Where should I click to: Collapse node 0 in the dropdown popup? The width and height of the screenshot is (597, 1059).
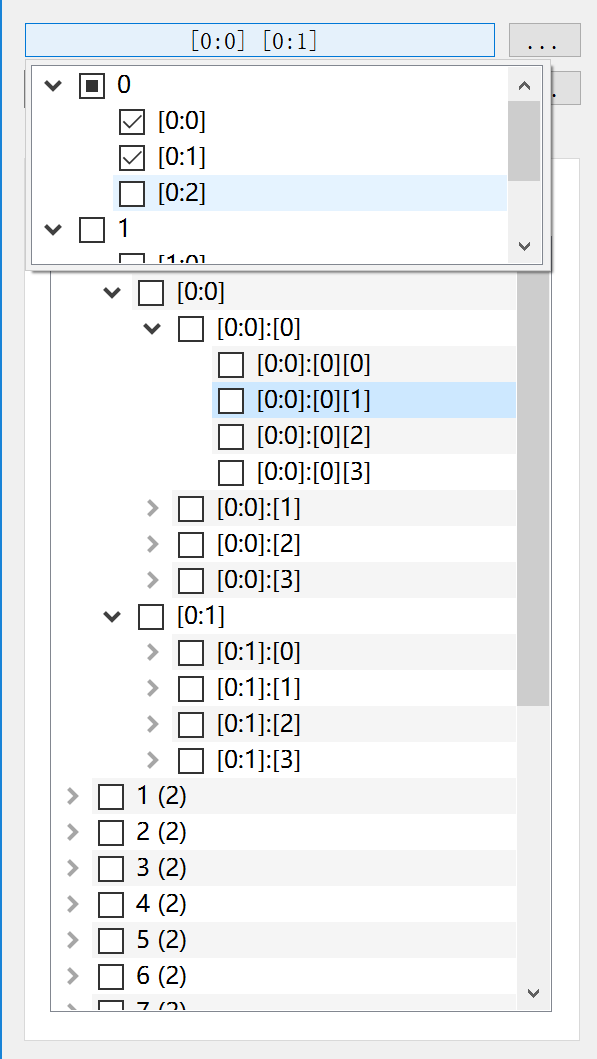[52, 85]
